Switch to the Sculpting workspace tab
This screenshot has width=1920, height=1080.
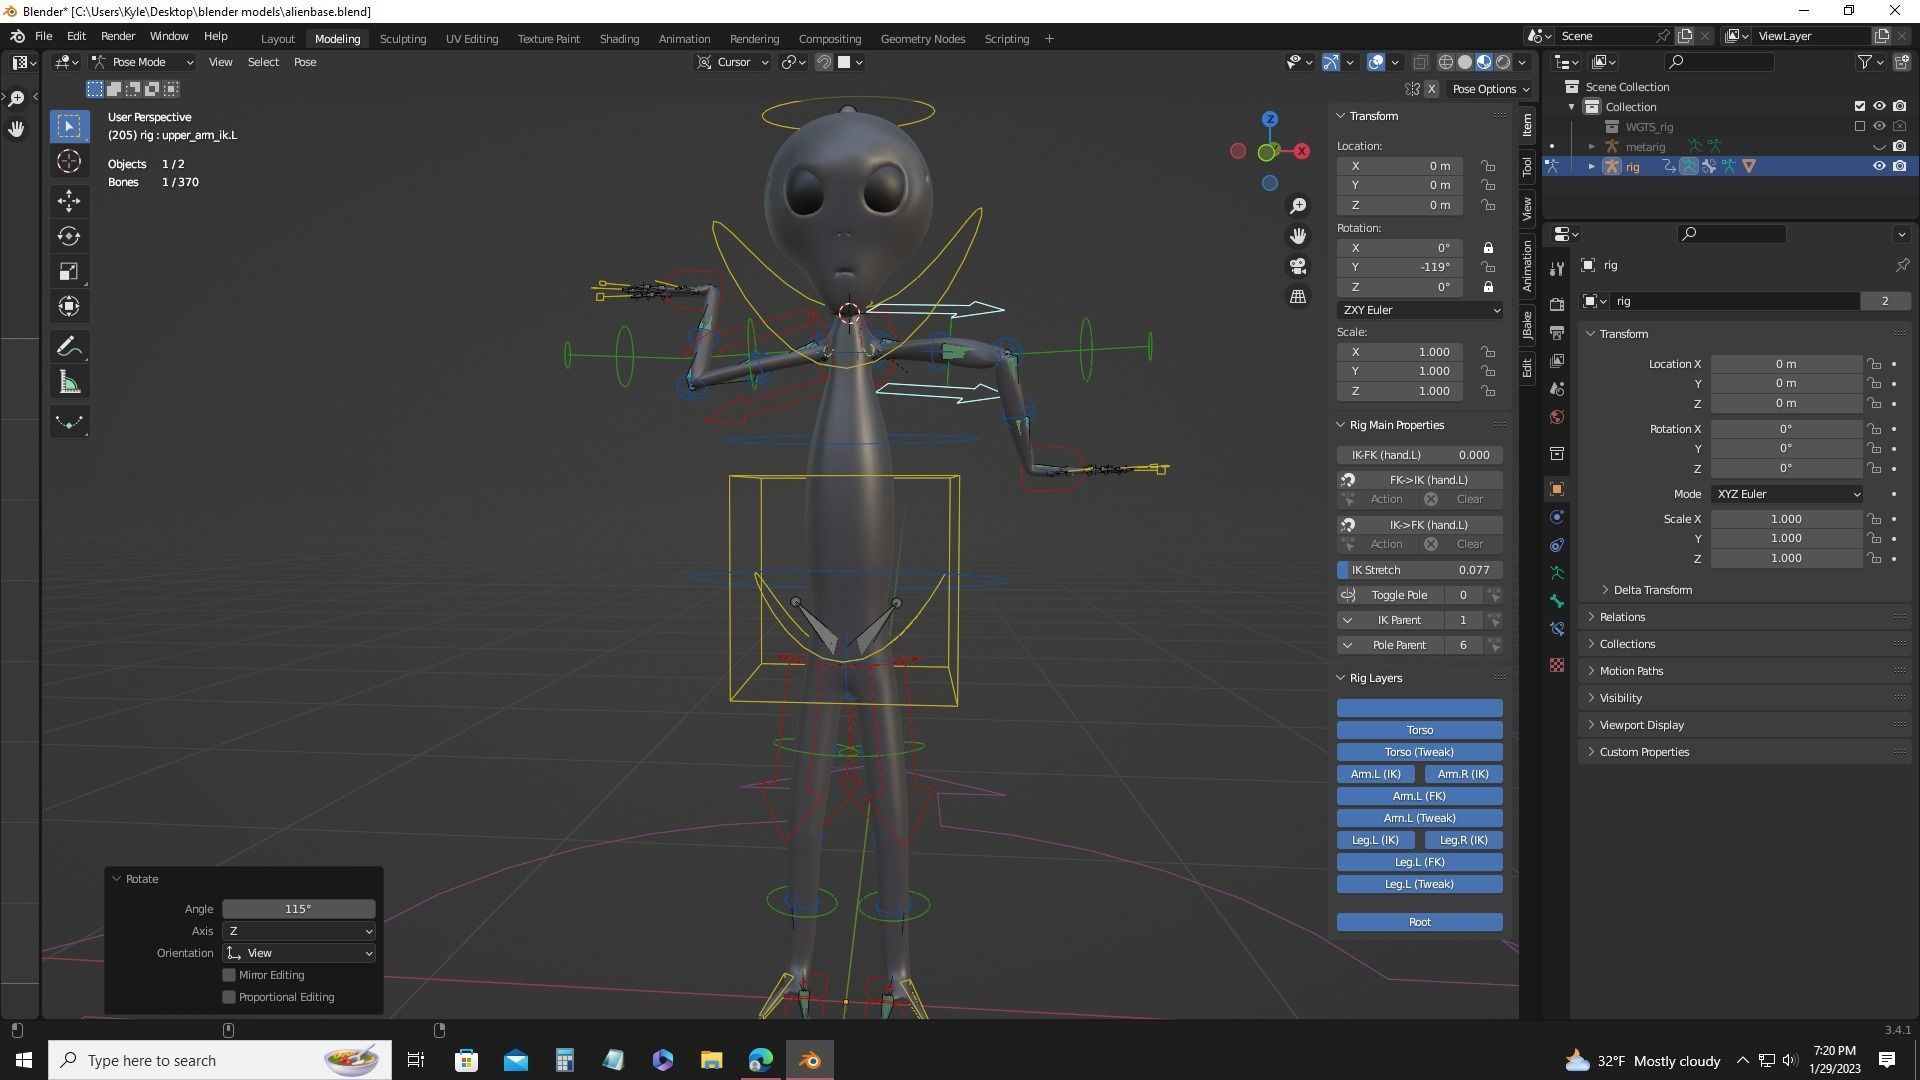click(x=402, y=39)
